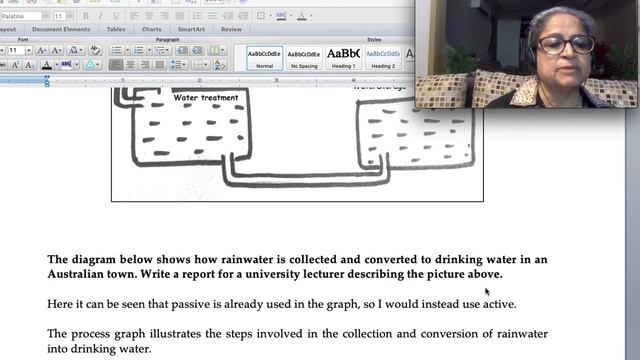Click bulleted list in the formatting toolbar
The image size is (640, 360).
[x=212, y=16]
